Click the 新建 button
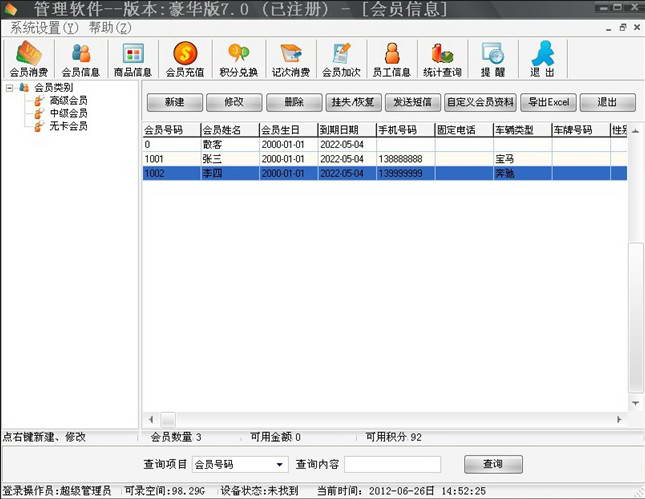Viewport: 645px width, 499px height. pos(175,102)
